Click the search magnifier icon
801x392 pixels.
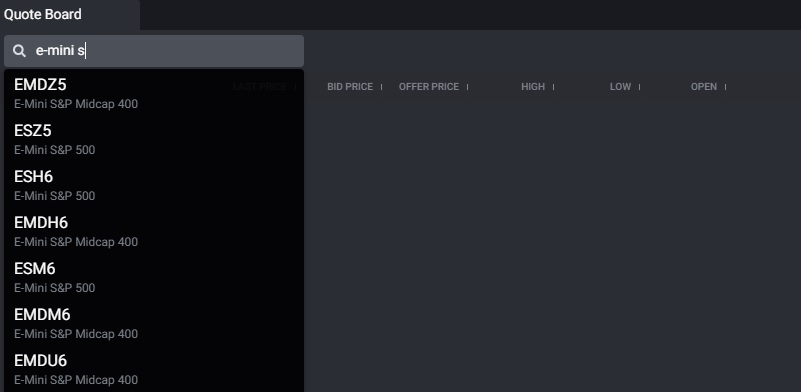[x=19, y=51]
